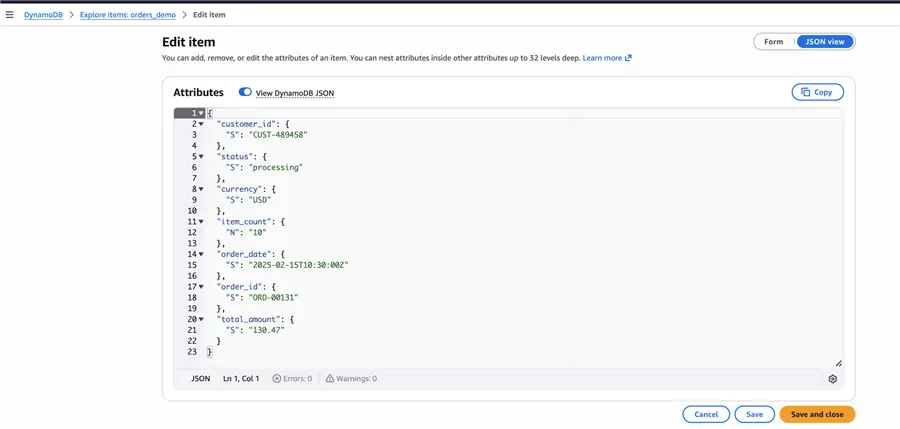Click the "order_date" key text
The image size is (900, 429).
[x=243, y=254]
